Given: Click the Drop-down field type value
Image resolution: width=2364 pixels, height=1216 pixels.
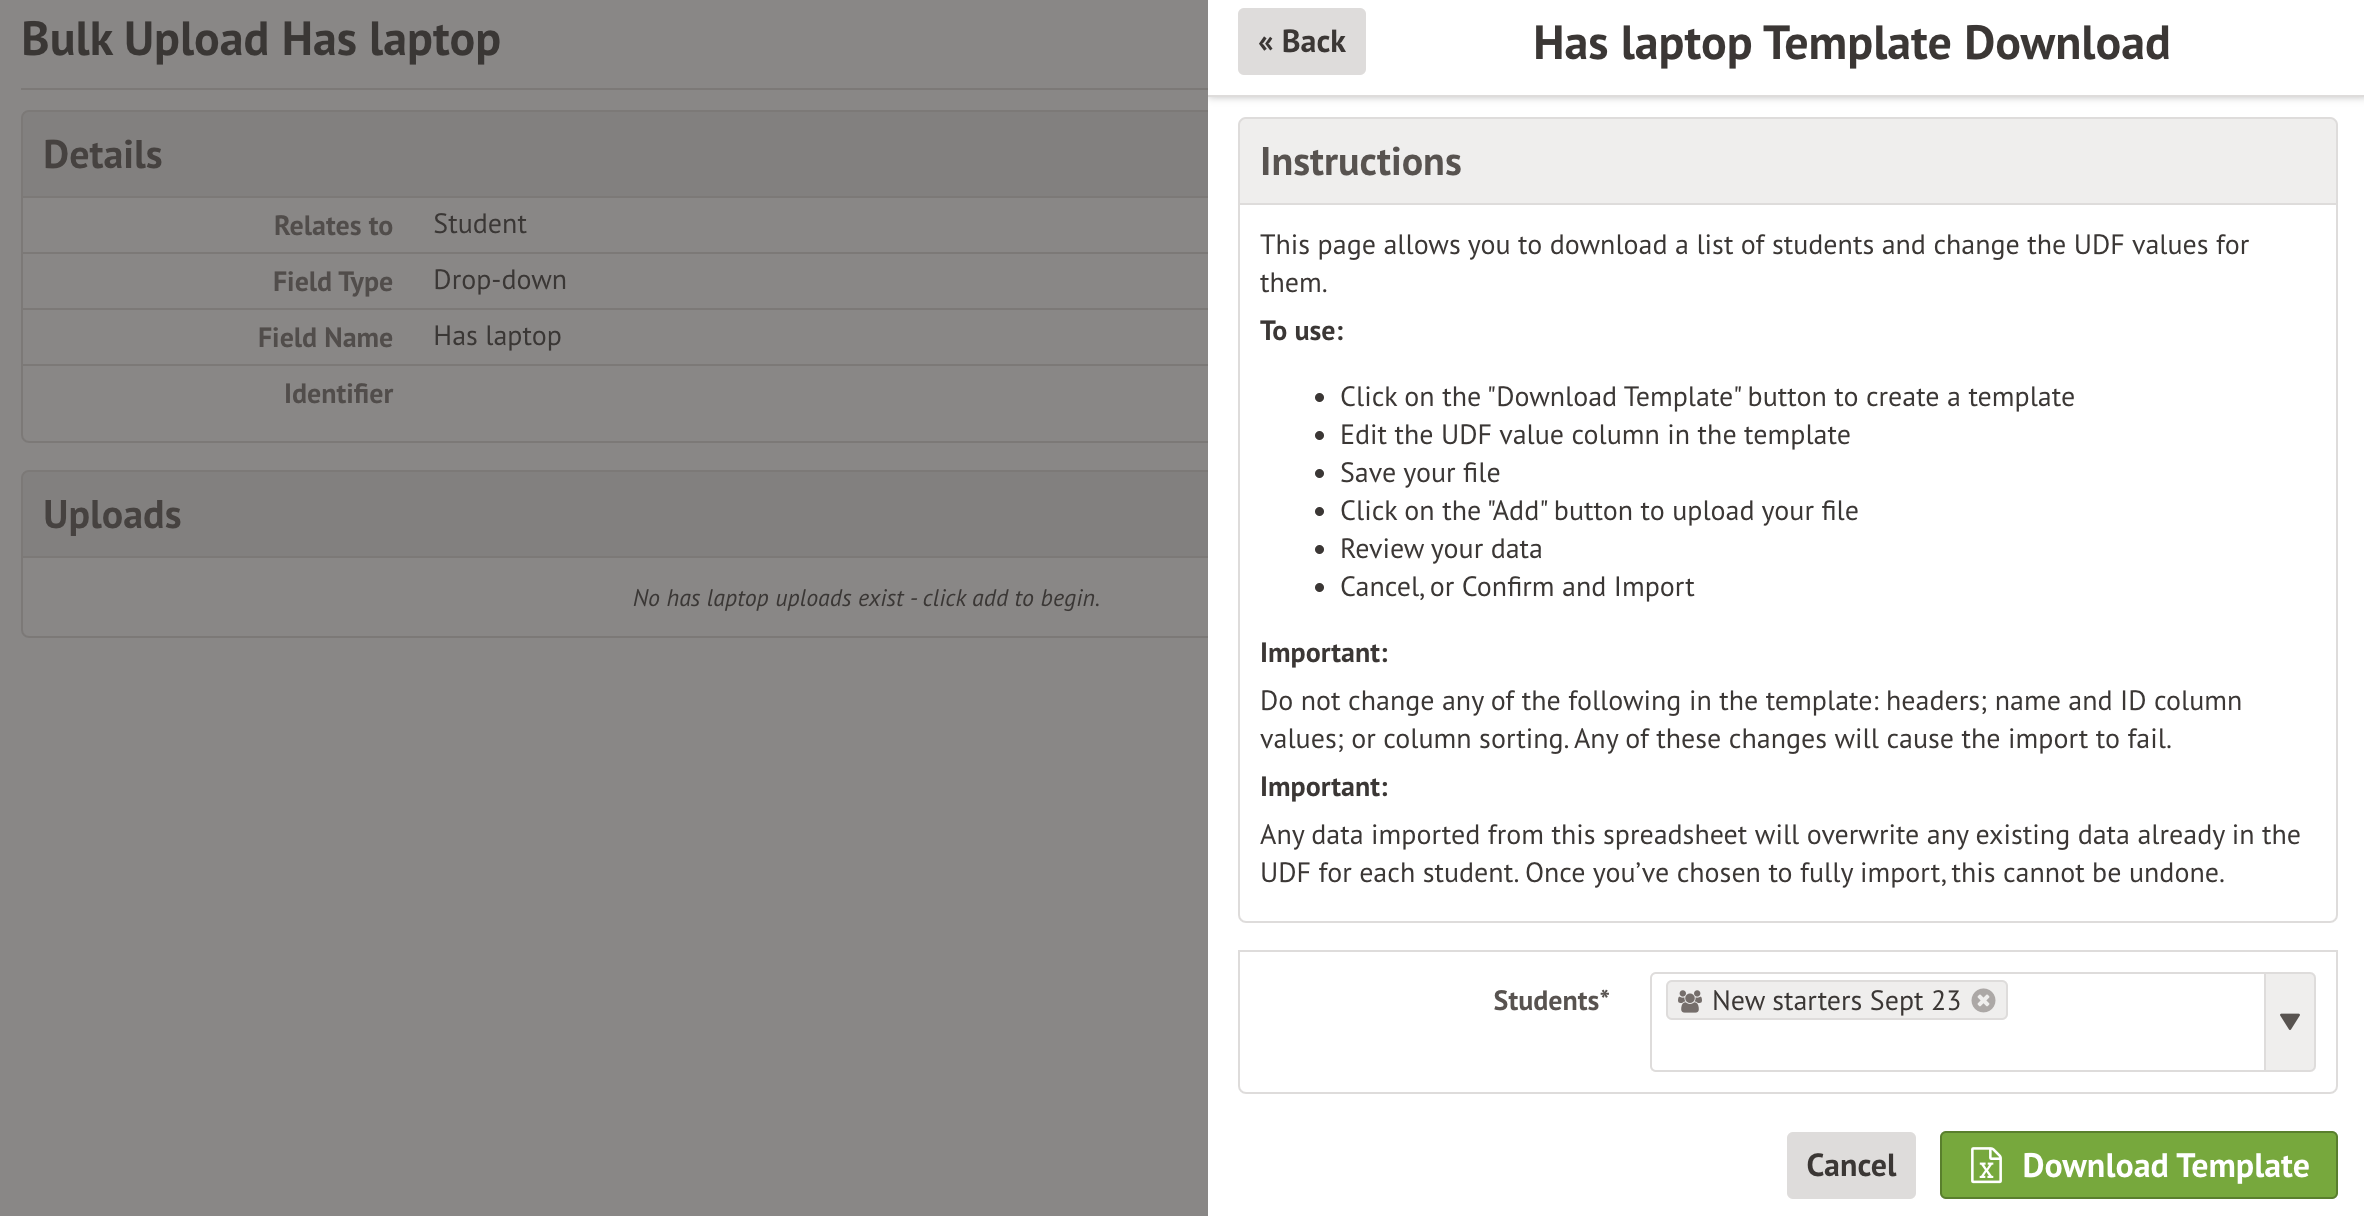Looking at the screenshot, I should tap(499, 280).
